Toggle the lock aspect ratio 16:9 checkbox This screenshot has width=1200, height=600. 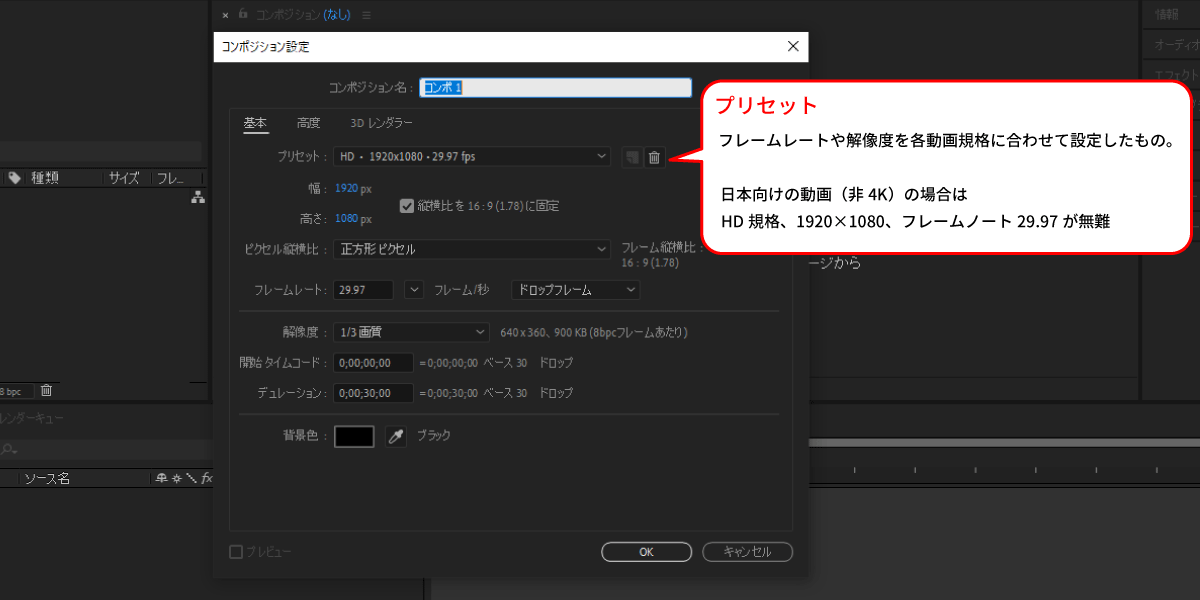[x=407, y=205]
